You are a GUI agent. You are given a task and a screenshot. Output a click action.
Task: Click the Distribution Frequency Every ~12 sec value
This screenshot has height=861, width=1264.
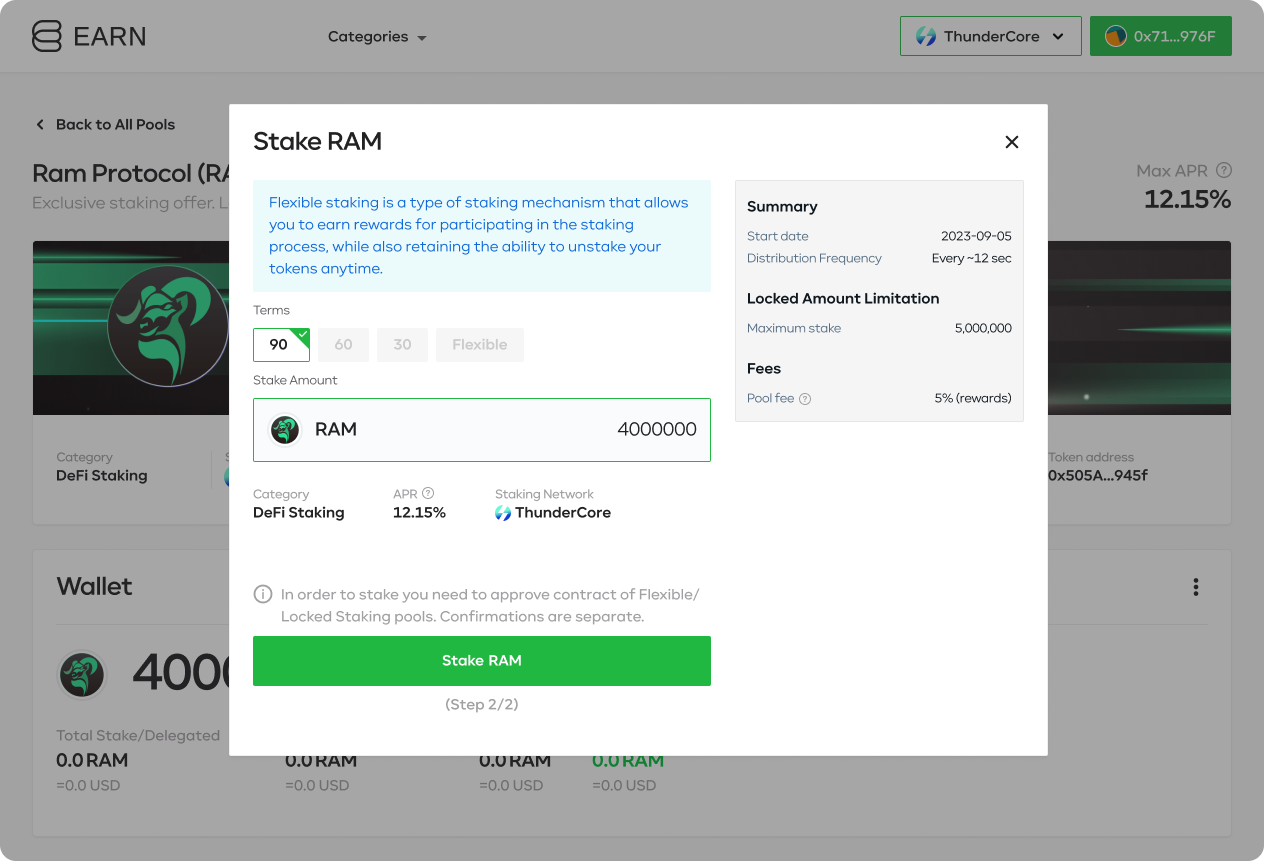click(x=971, y=258)
